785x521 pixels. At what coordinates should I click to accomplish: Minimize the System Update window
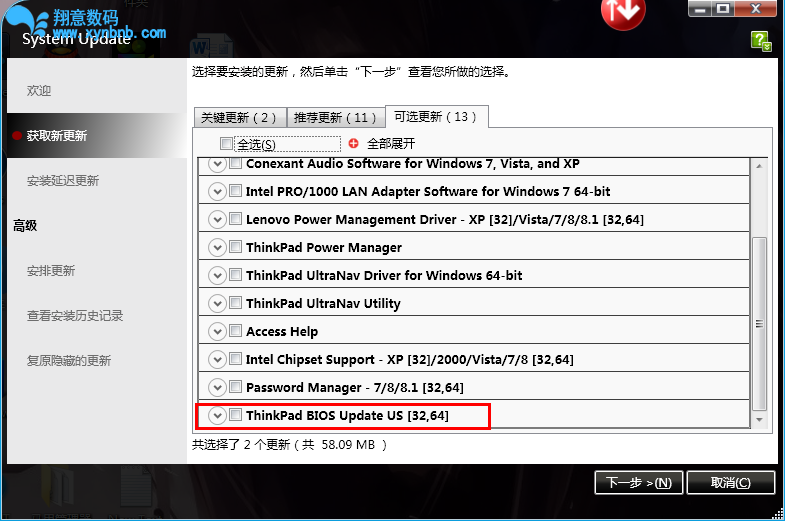coord(700,9)
